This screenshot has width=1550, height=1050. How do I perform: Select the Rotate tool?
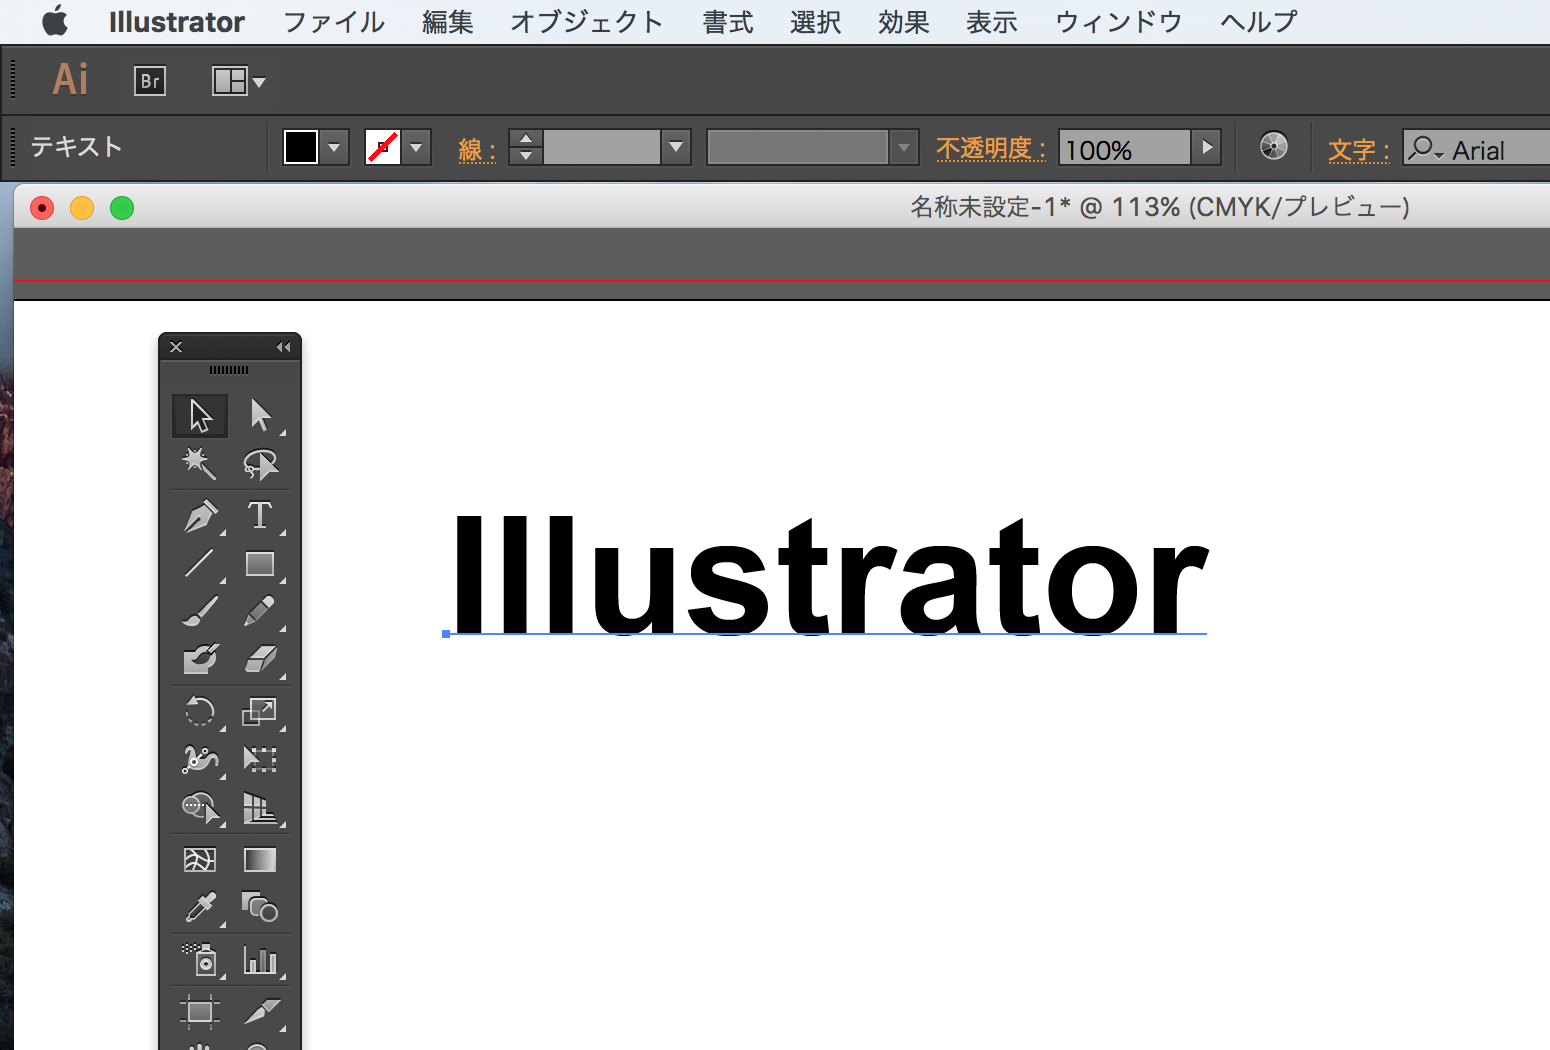point(200,712)
